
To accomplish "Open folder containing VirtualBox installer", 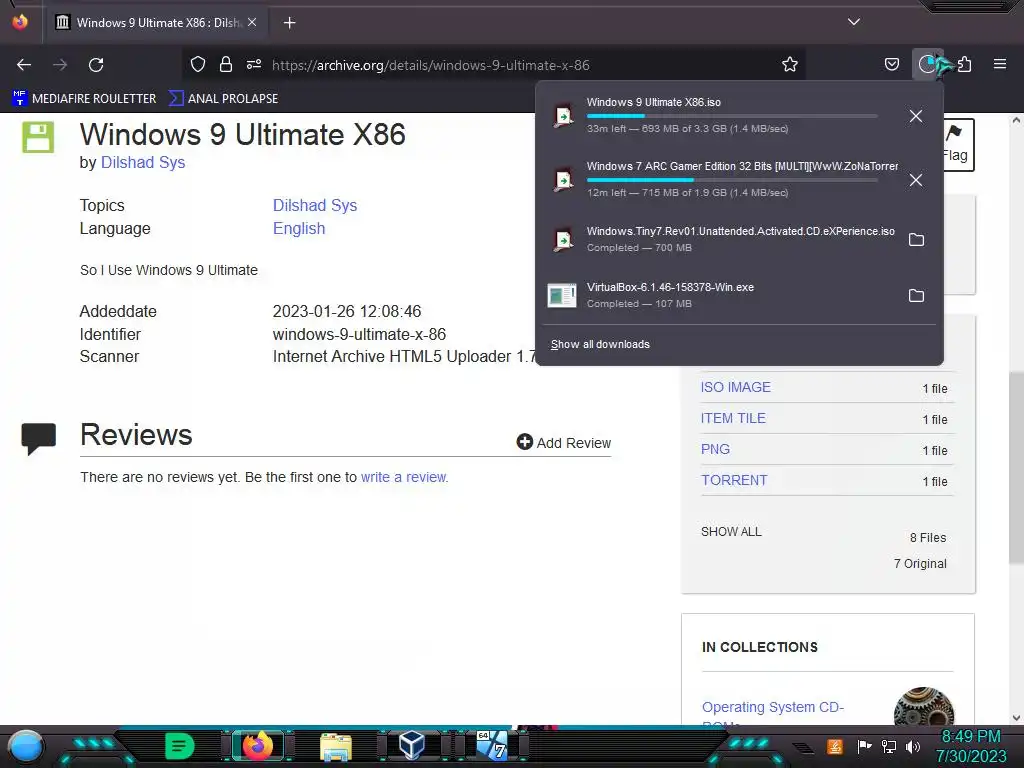I will tap(916, 296).
